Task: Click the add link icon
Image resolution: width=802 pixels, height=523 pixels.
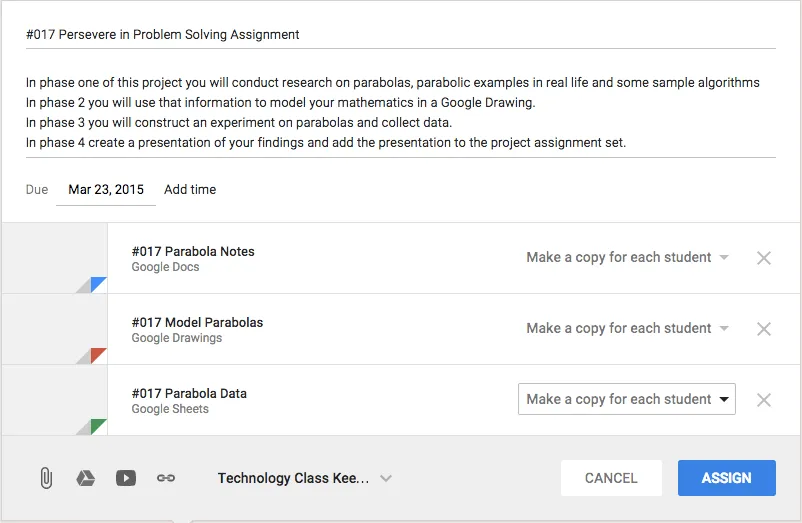Action: pos(166,478)
